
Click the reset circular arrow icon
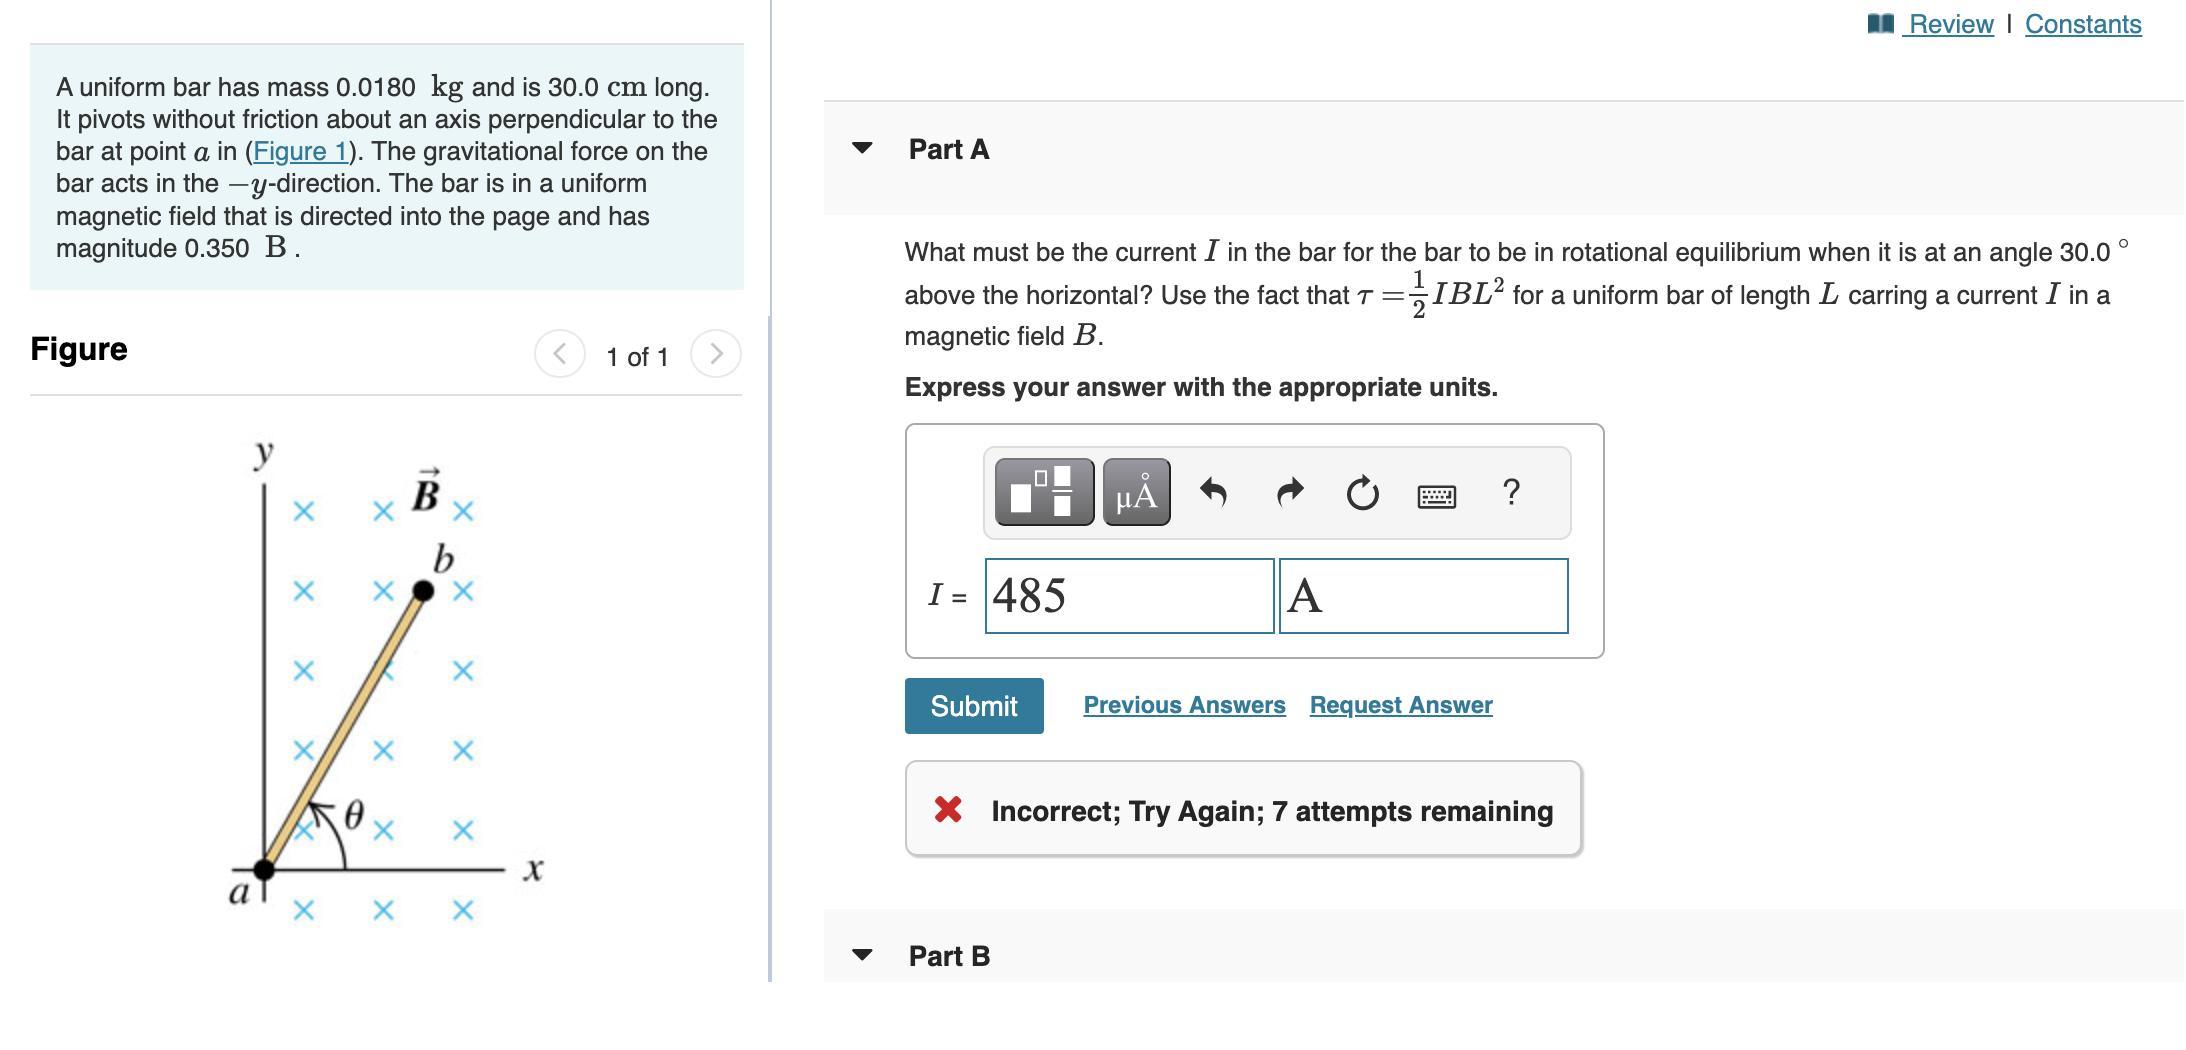point(1362,493)
